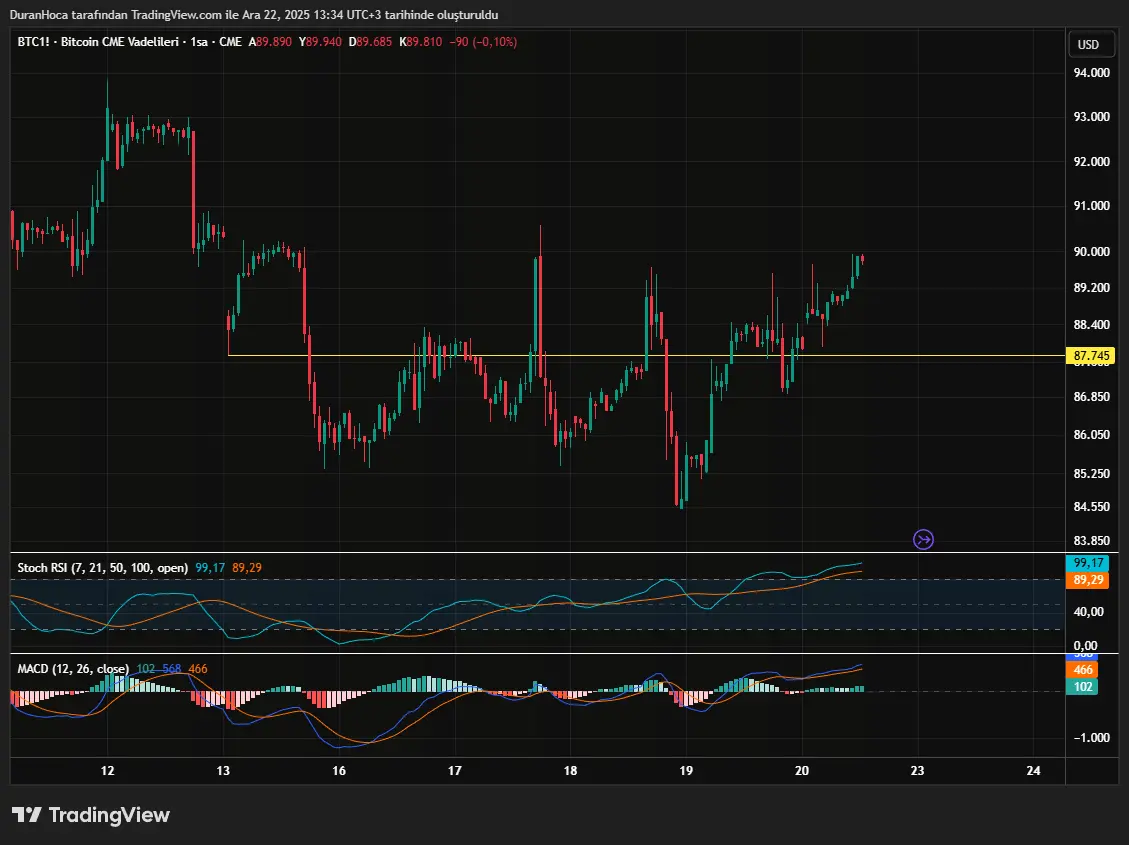Select the yellow 87.745 horizontal line
Image resolution: width=1129 pixels, height=845 pixels.
point(646,355)
